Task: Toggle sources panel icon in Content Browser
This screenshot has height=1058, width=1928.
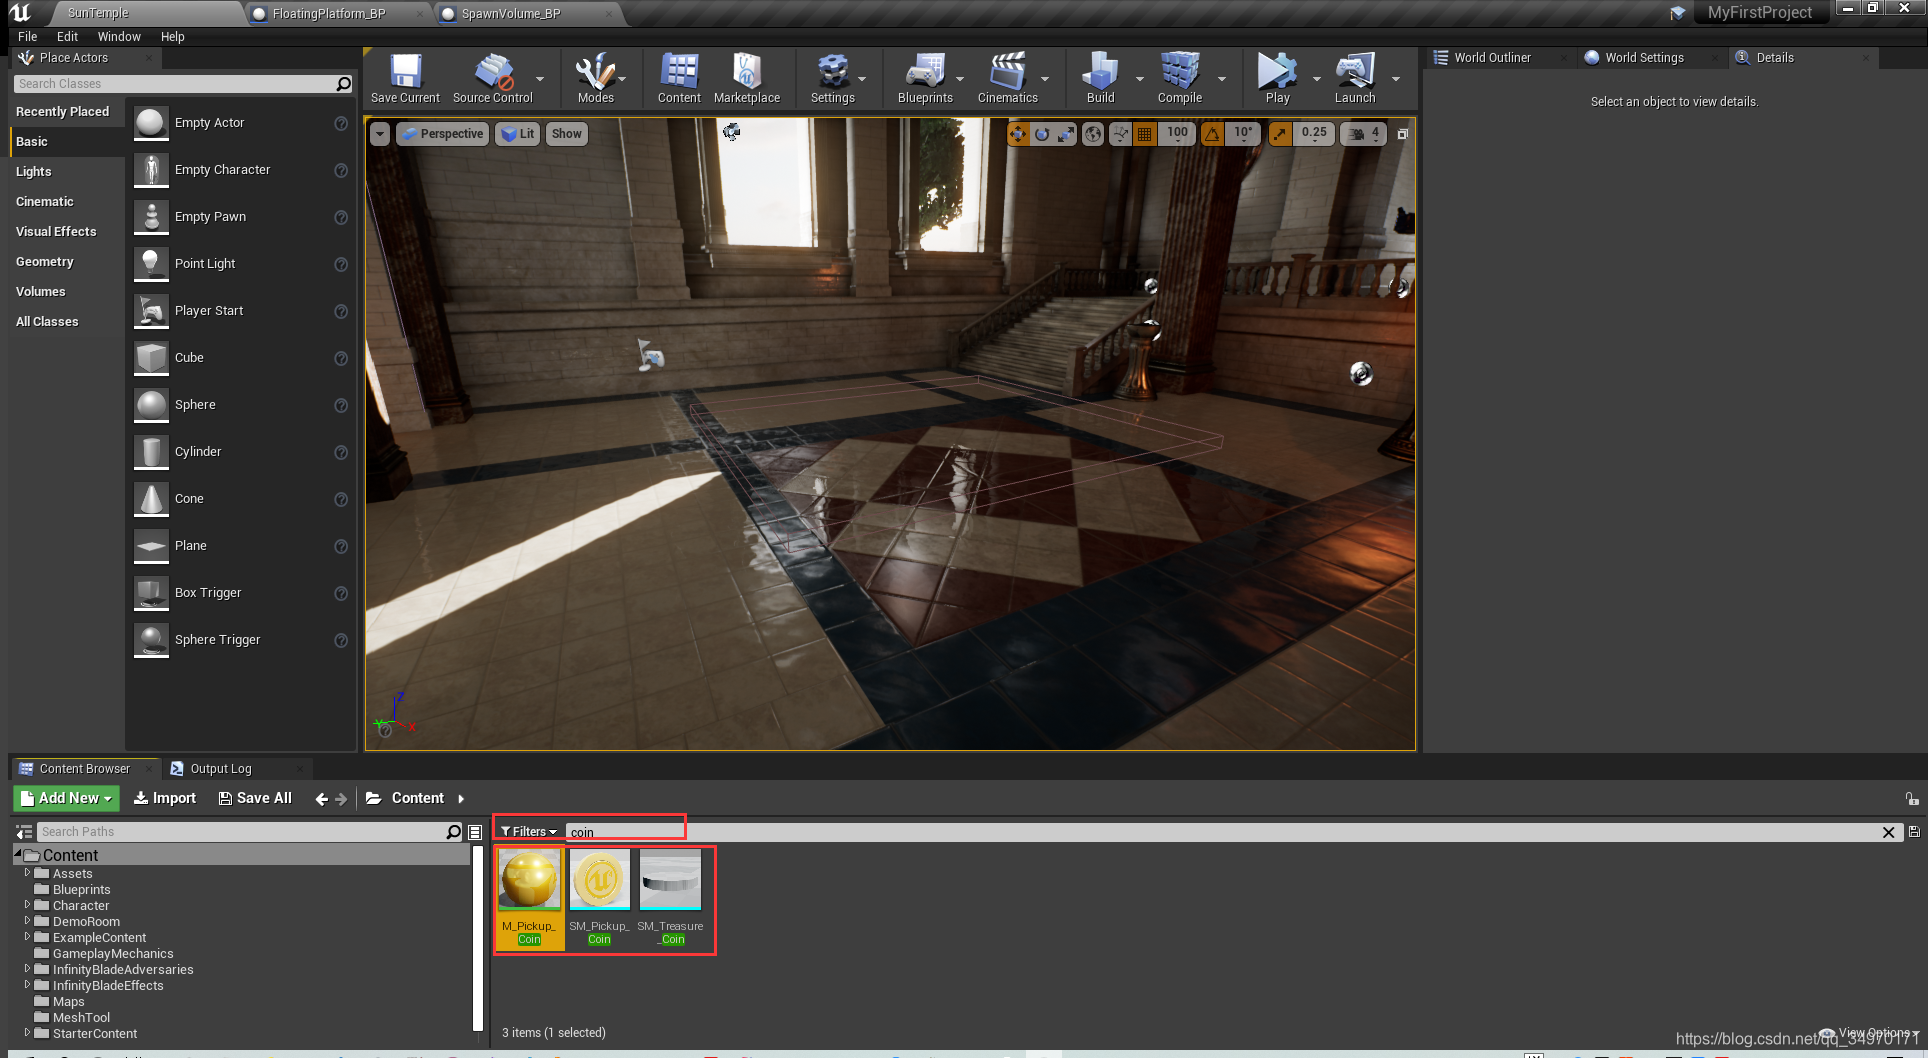Action: [x=24, y=832]
